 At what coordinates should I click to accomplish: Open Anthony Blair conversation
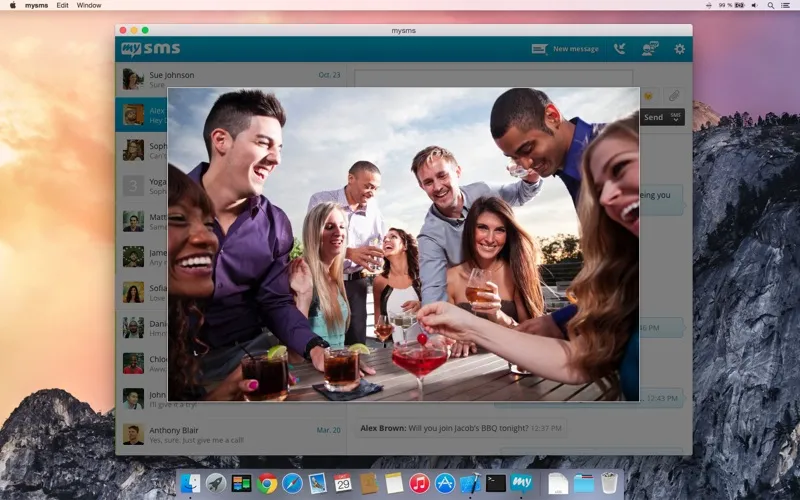click(231, 435)
